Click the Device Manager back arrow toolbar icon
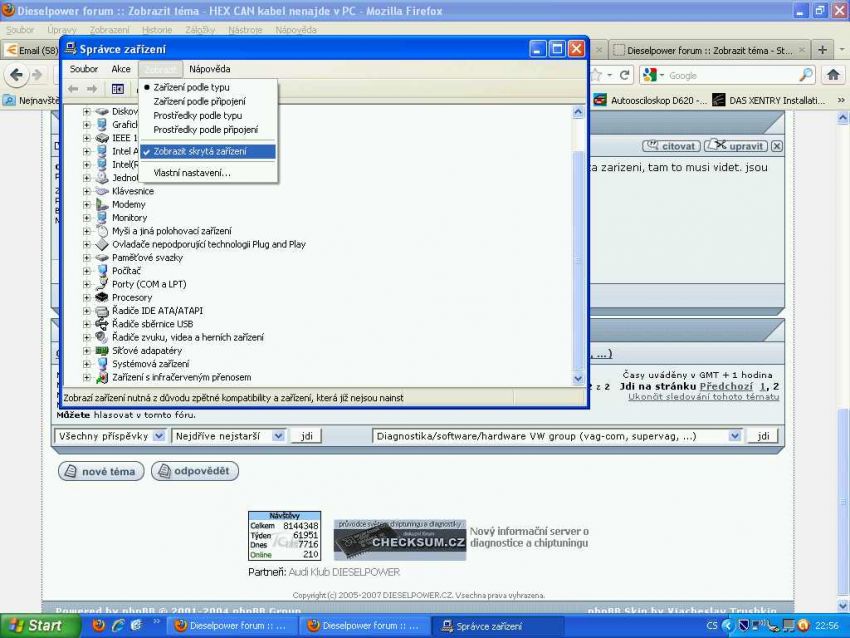 tap(74, 88)
